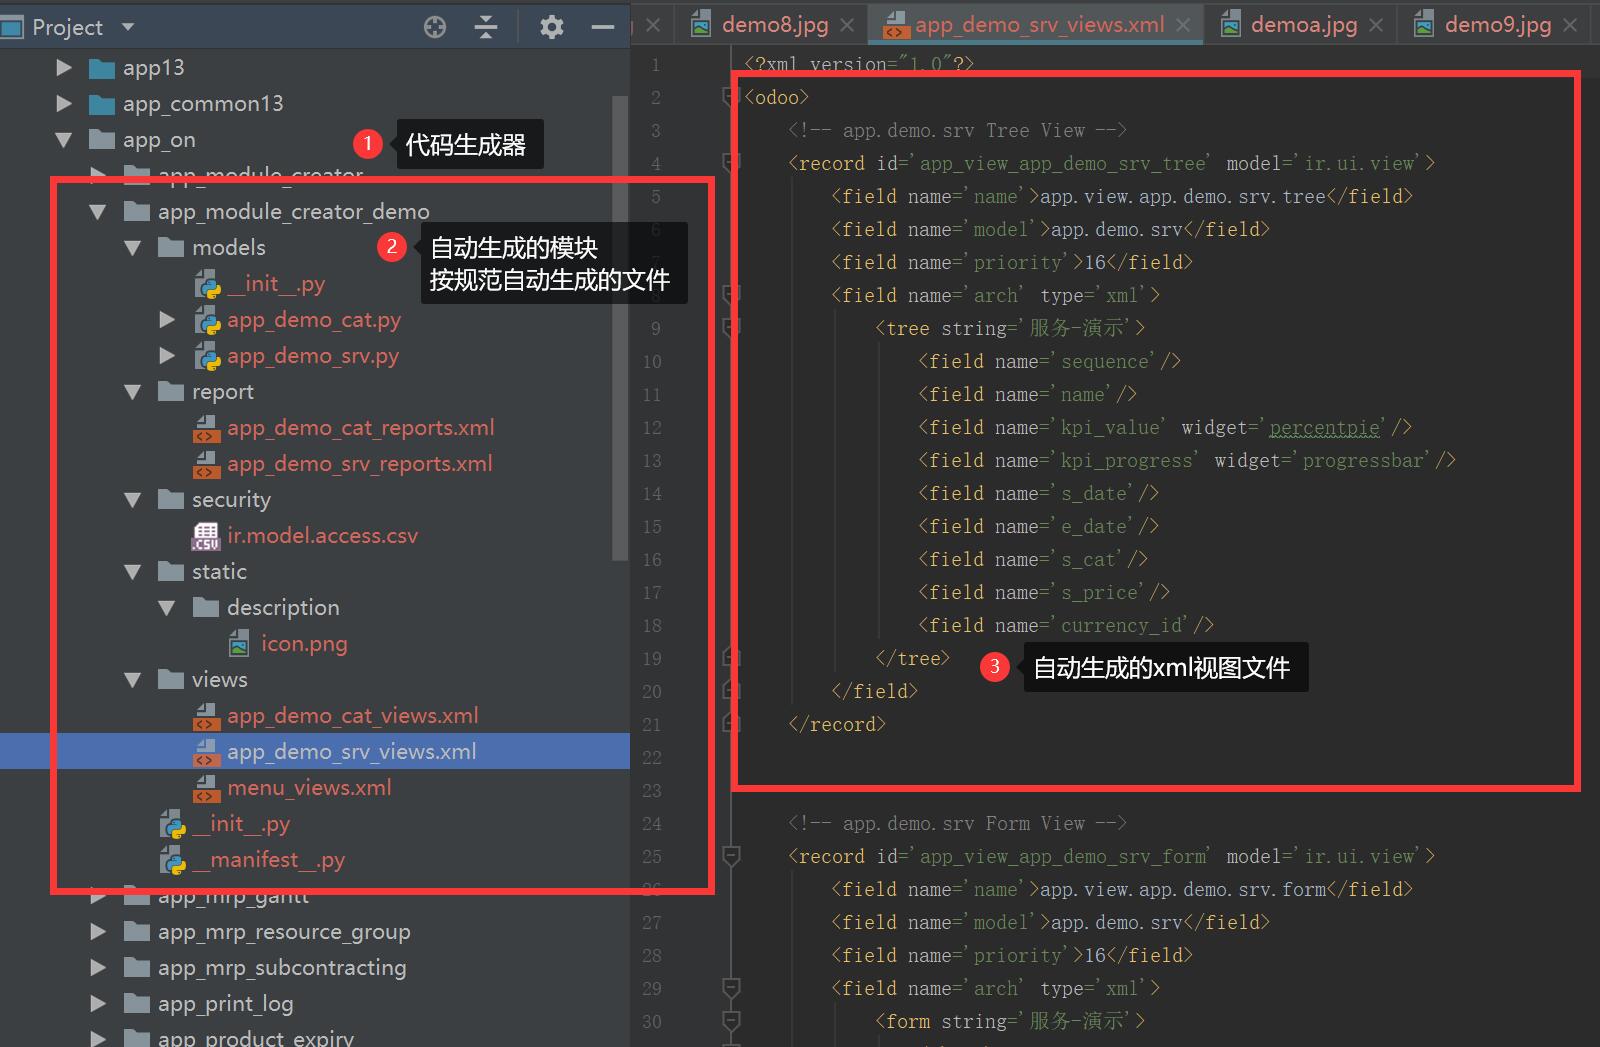Click fold marker on the odoo tag line
Image resolution: width=1600 pixels, height=1047 pixels.
(x=731, y=97)
